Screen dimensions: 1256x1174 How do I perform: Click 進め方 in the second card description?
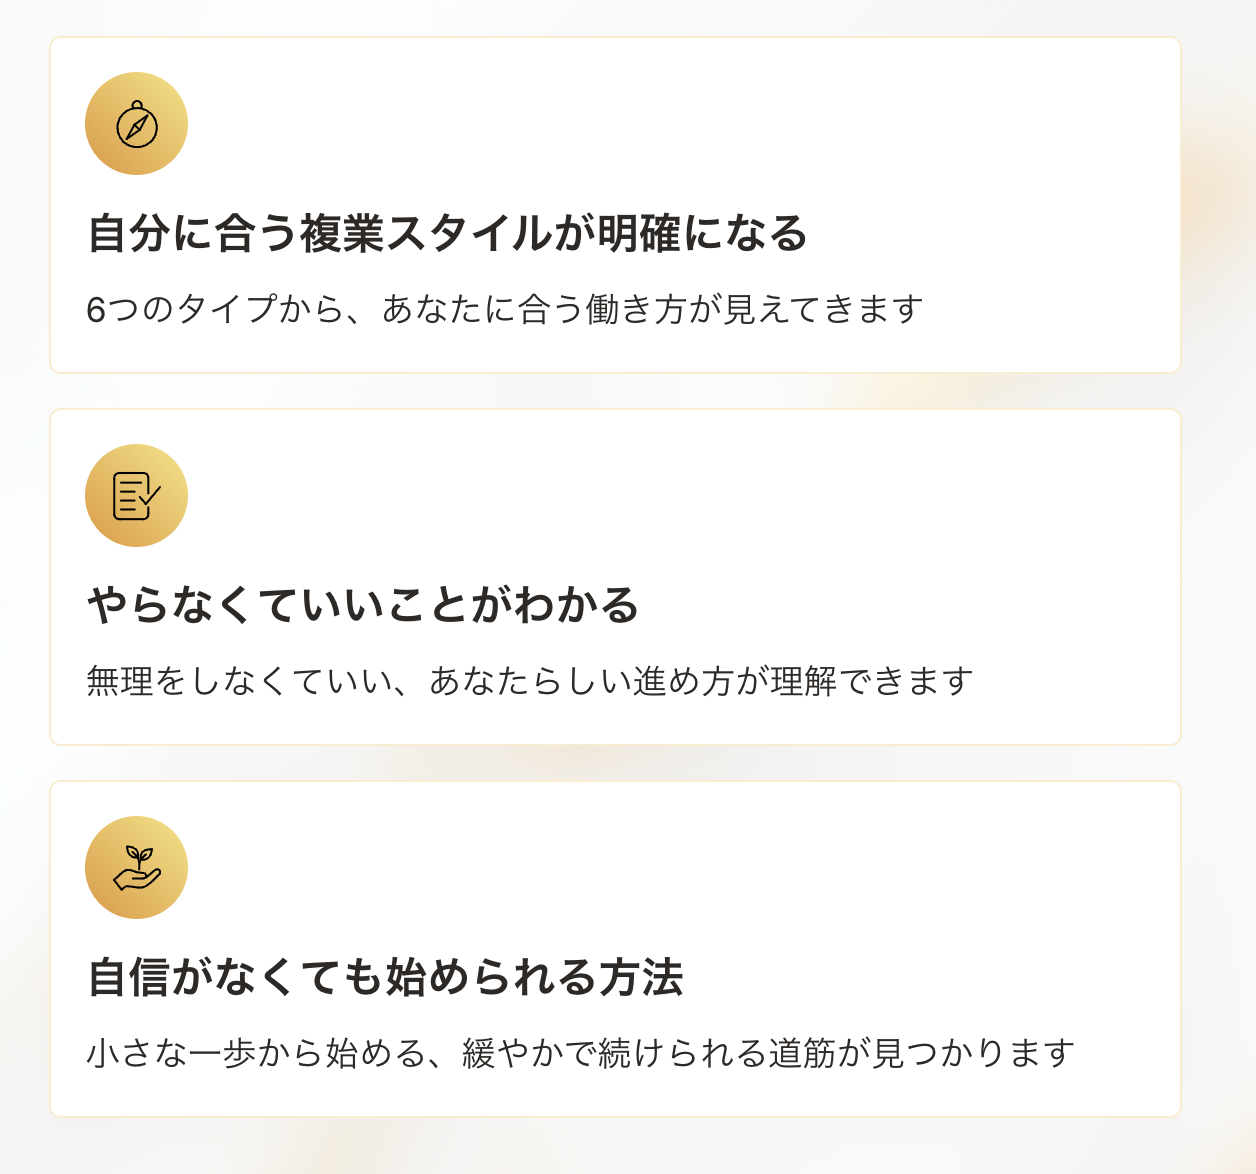click(x=684, y=681)
